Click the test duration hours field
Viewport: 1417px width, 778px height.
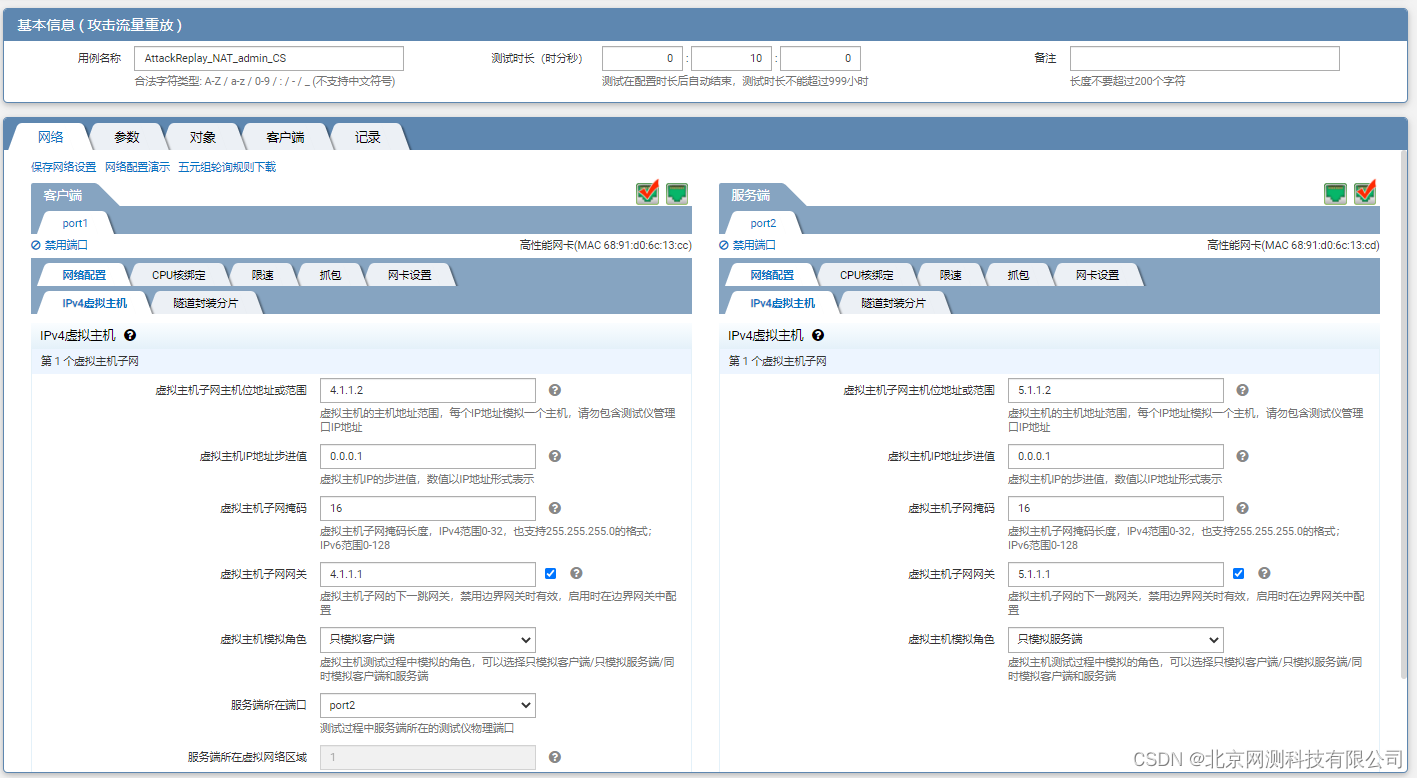pyautogui.click(x=642, y=58)
